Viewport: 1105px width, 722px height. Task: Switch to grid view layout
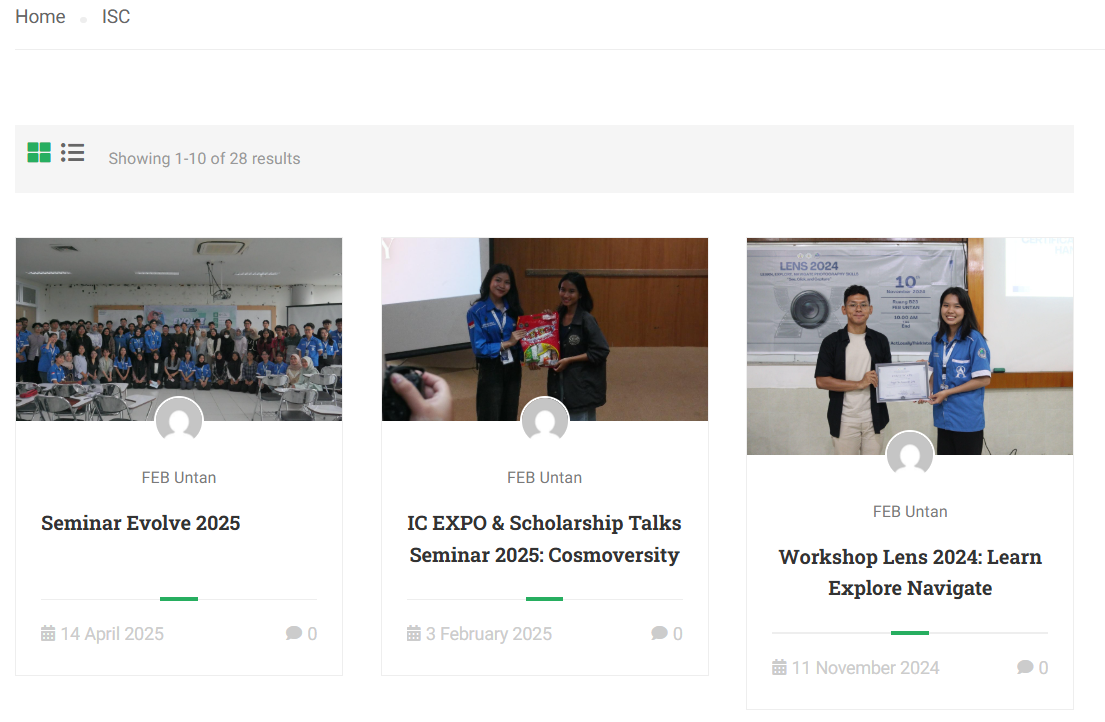tap(39, 152)
